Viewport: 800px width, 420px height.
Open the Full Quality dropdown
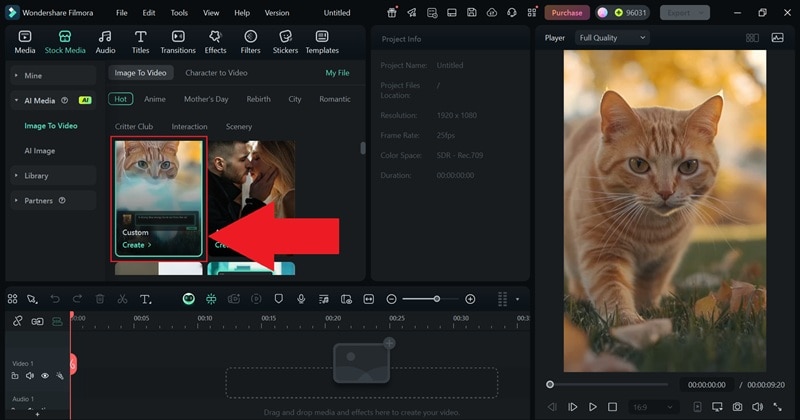tap(612, 38)
